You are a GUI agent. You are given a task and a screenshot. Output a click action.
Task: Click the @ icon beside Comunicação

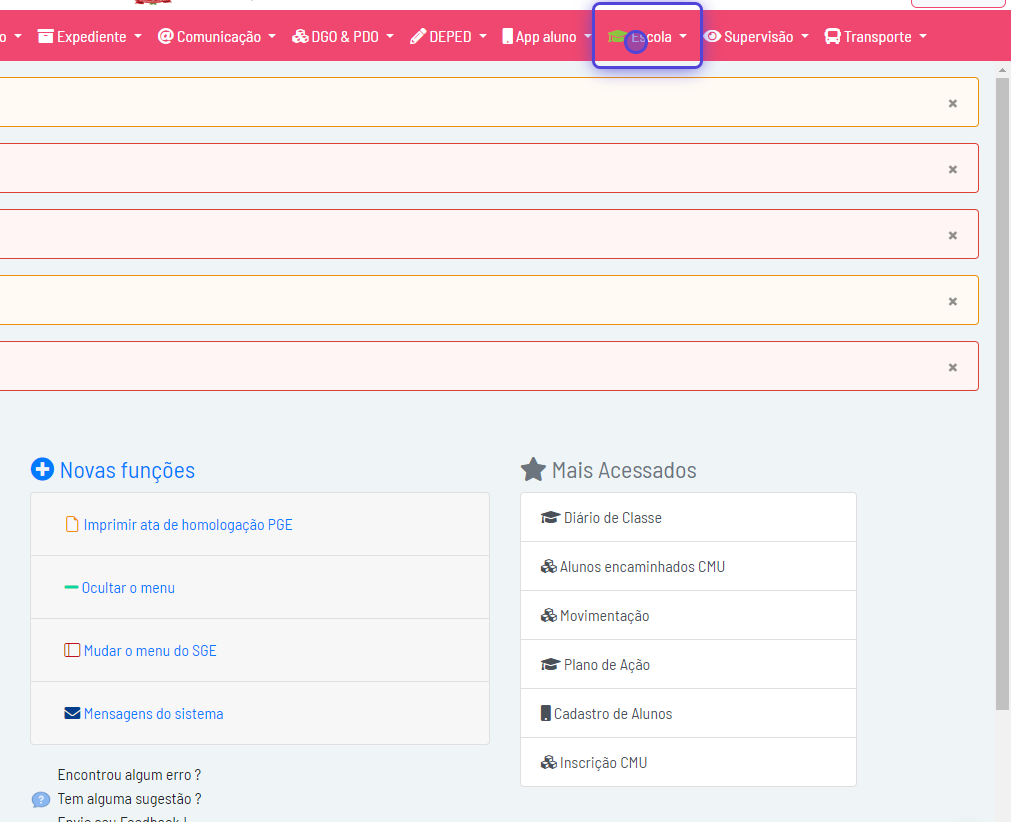coord(165,36)
